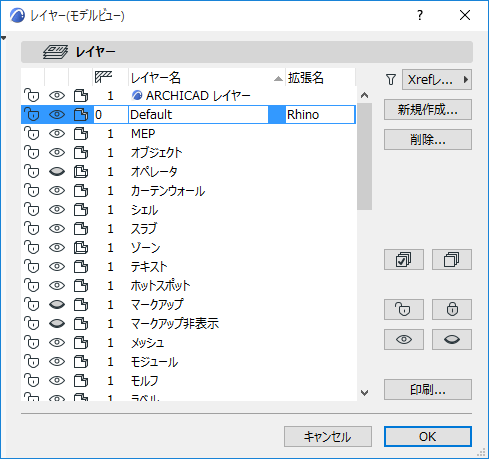Hide the スラブ layer

pos(57,229)
